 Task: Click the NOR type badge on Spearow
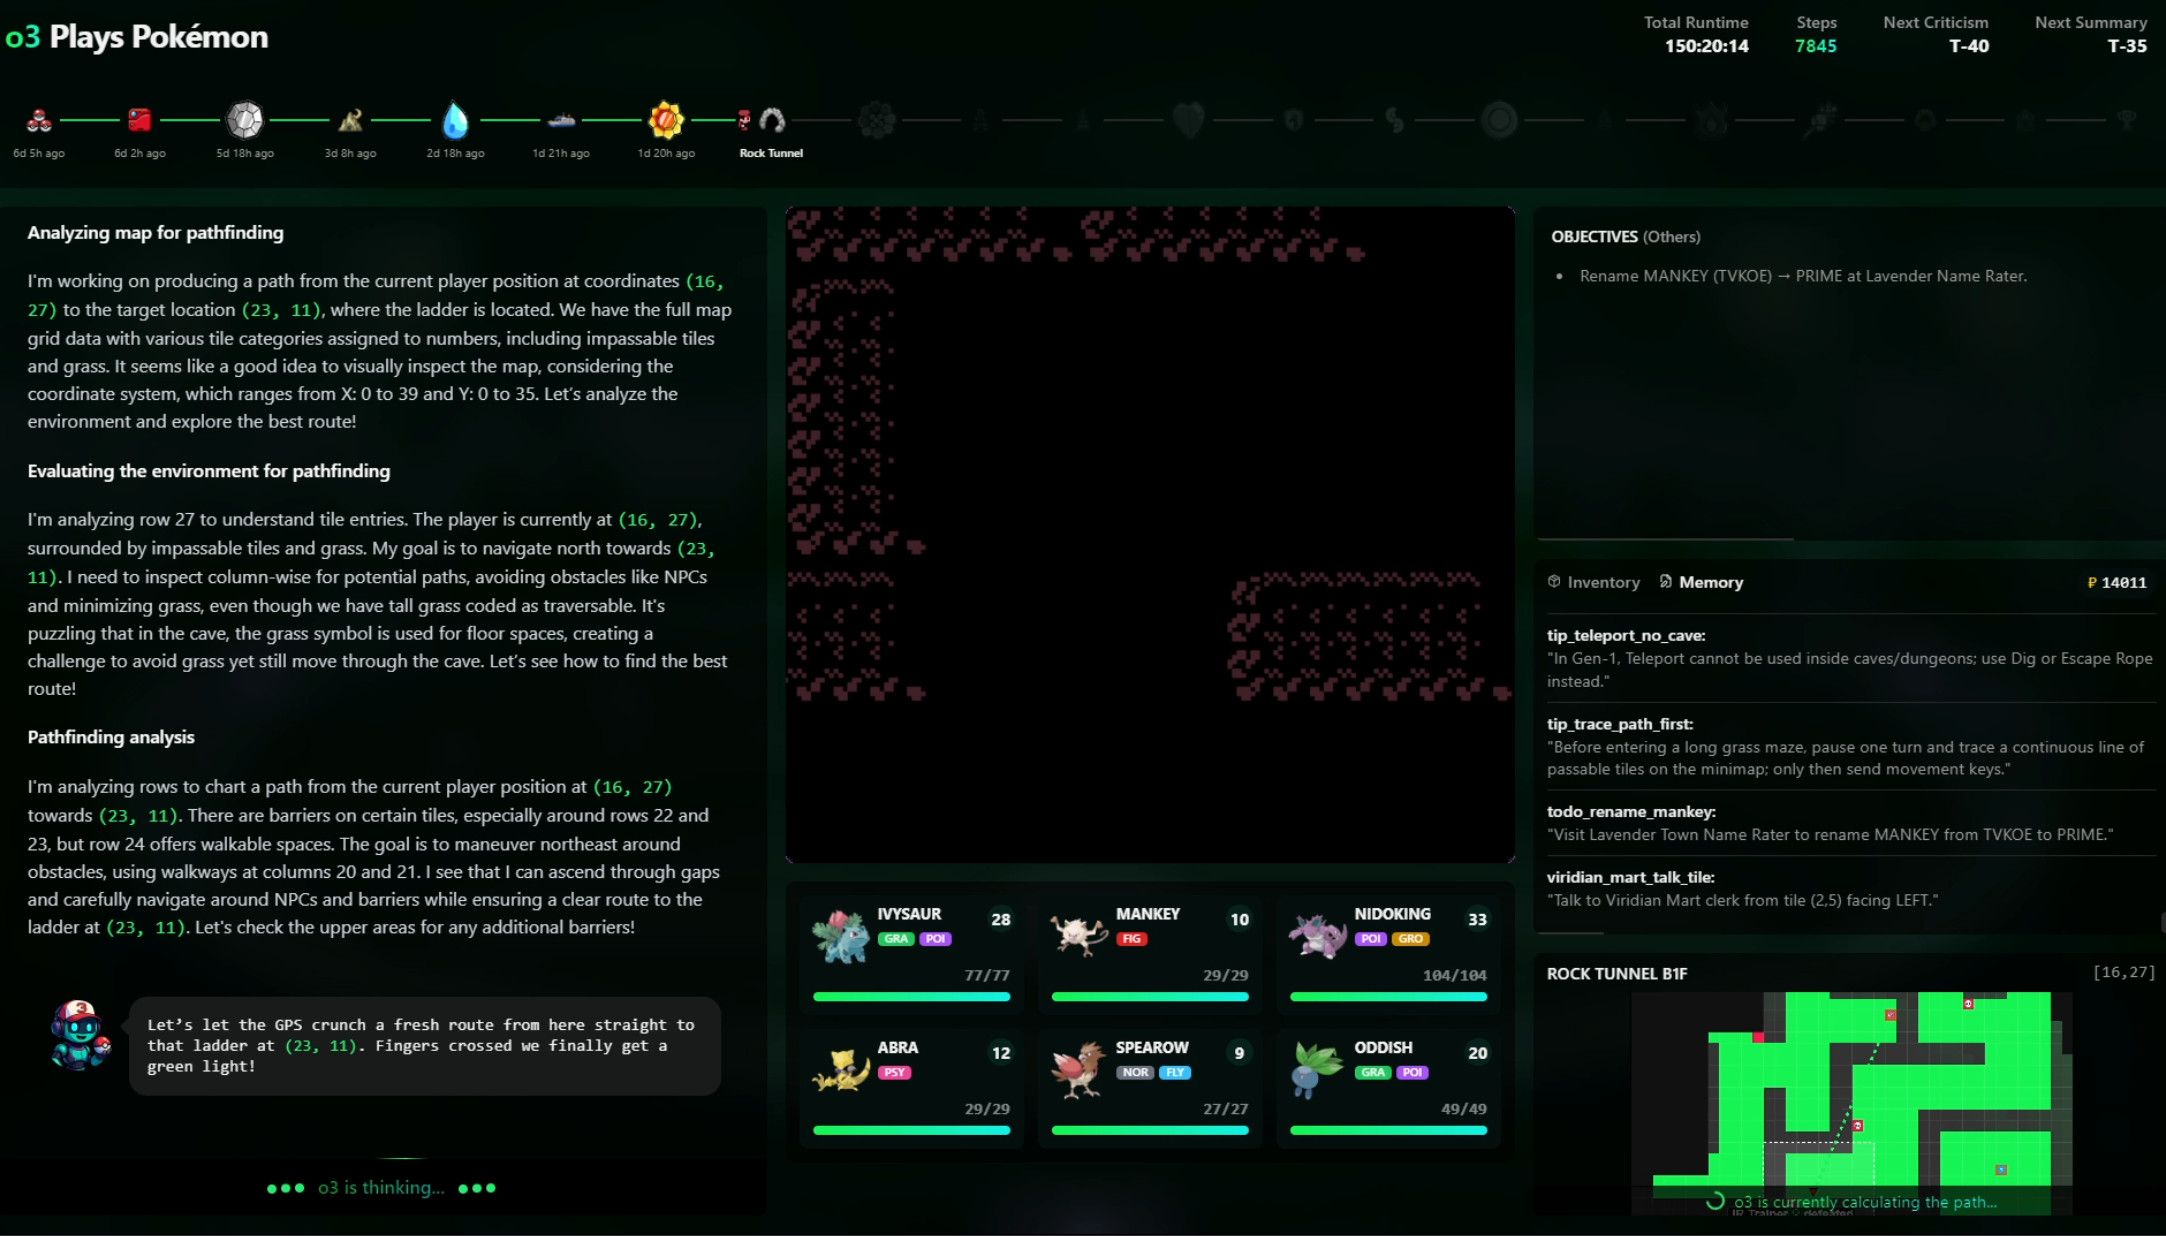pos(1135,1073)
